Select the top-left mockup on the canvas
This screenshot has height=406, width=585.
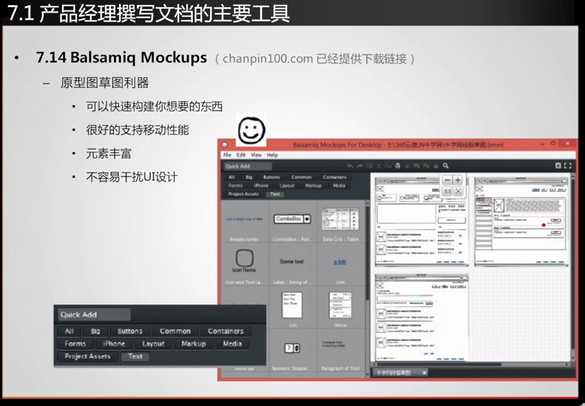[x=422, y=221]
